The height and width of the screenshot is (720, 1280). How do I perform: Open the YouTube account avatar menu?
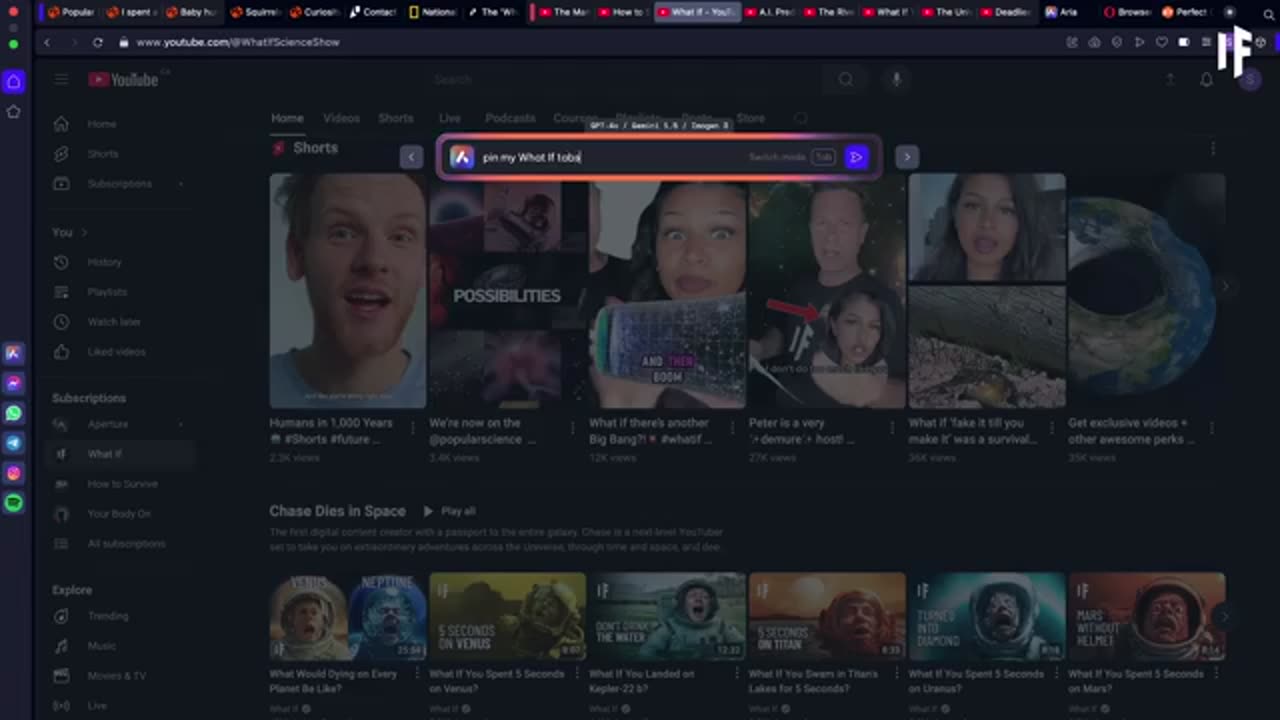[1250, 80]
